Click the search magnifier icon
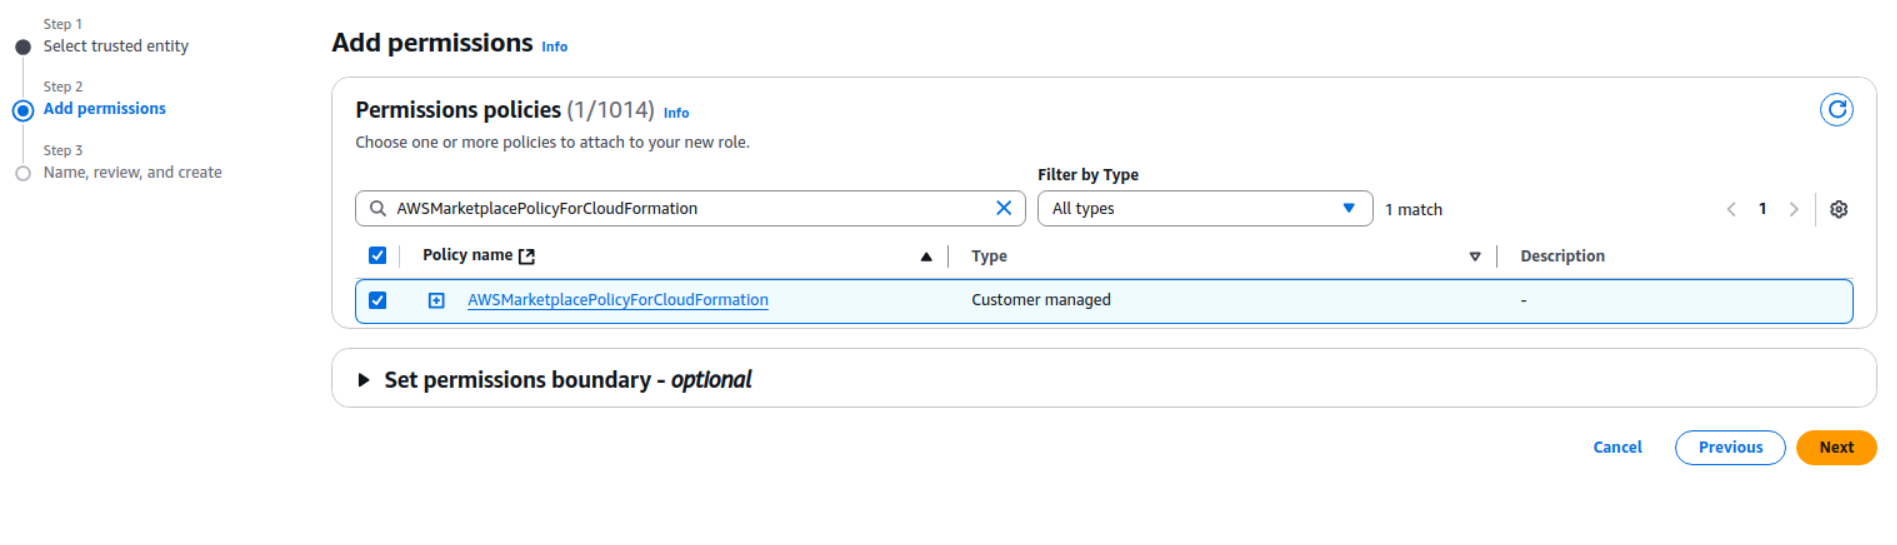The image size is (1897, 545). [x=378, y=208]
